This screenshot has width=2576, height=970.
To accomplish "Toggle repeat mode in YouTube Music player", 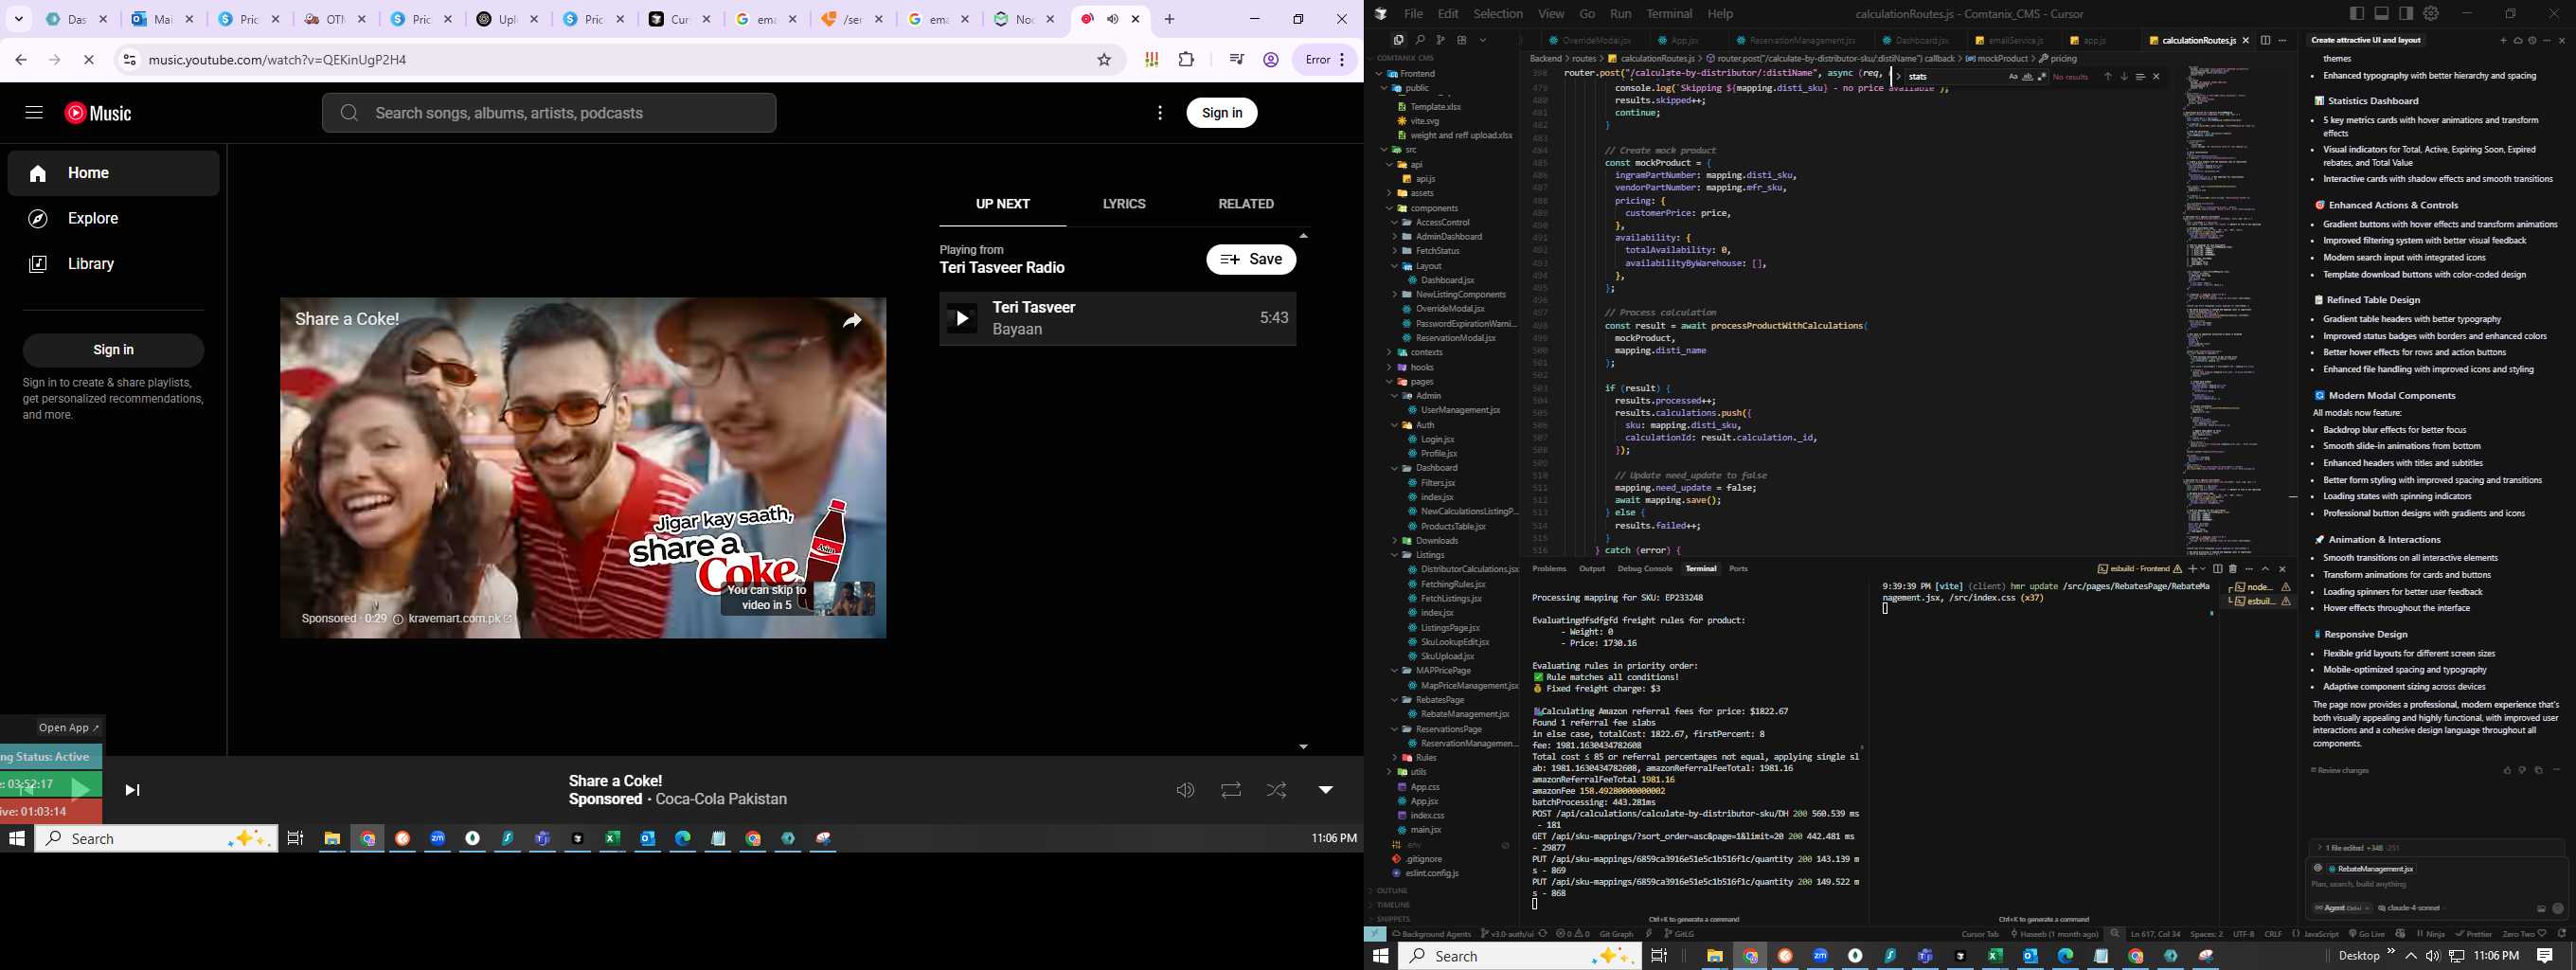I will (1231, 790).
